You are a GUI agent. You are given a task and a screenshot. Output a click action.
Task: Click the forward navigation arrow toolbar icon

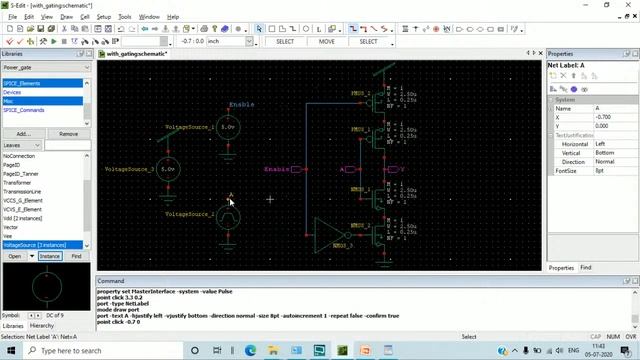pos(155,29)
